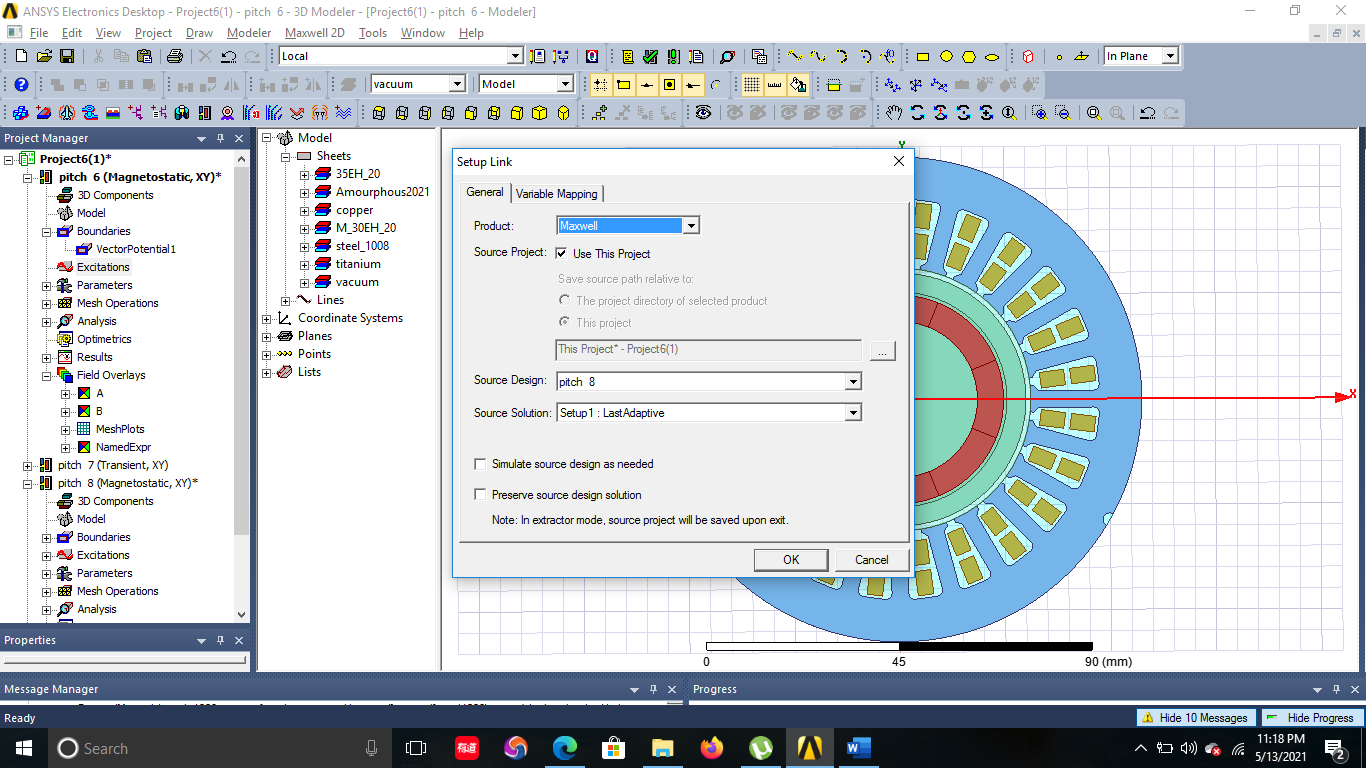Select the This project radio button

click(x=565, y=322)
